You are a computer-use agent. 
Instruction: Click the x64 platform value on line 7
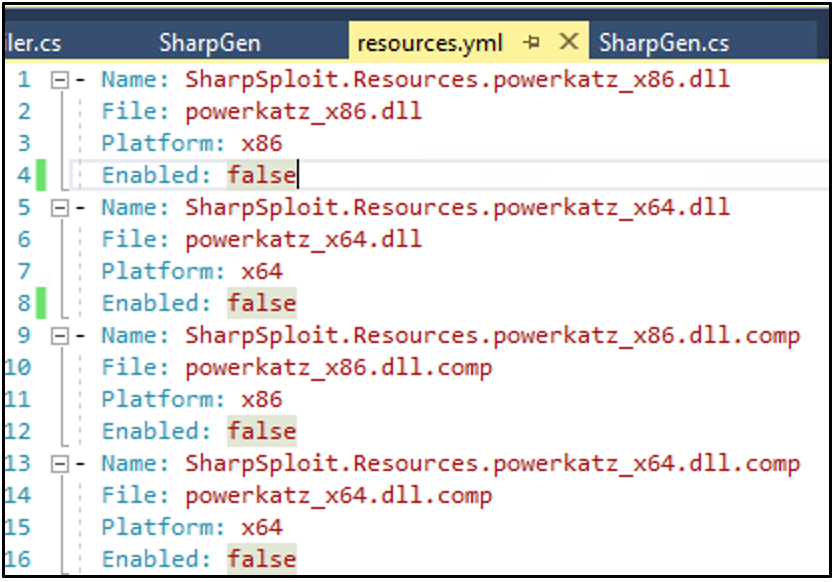tap(261, 271)
